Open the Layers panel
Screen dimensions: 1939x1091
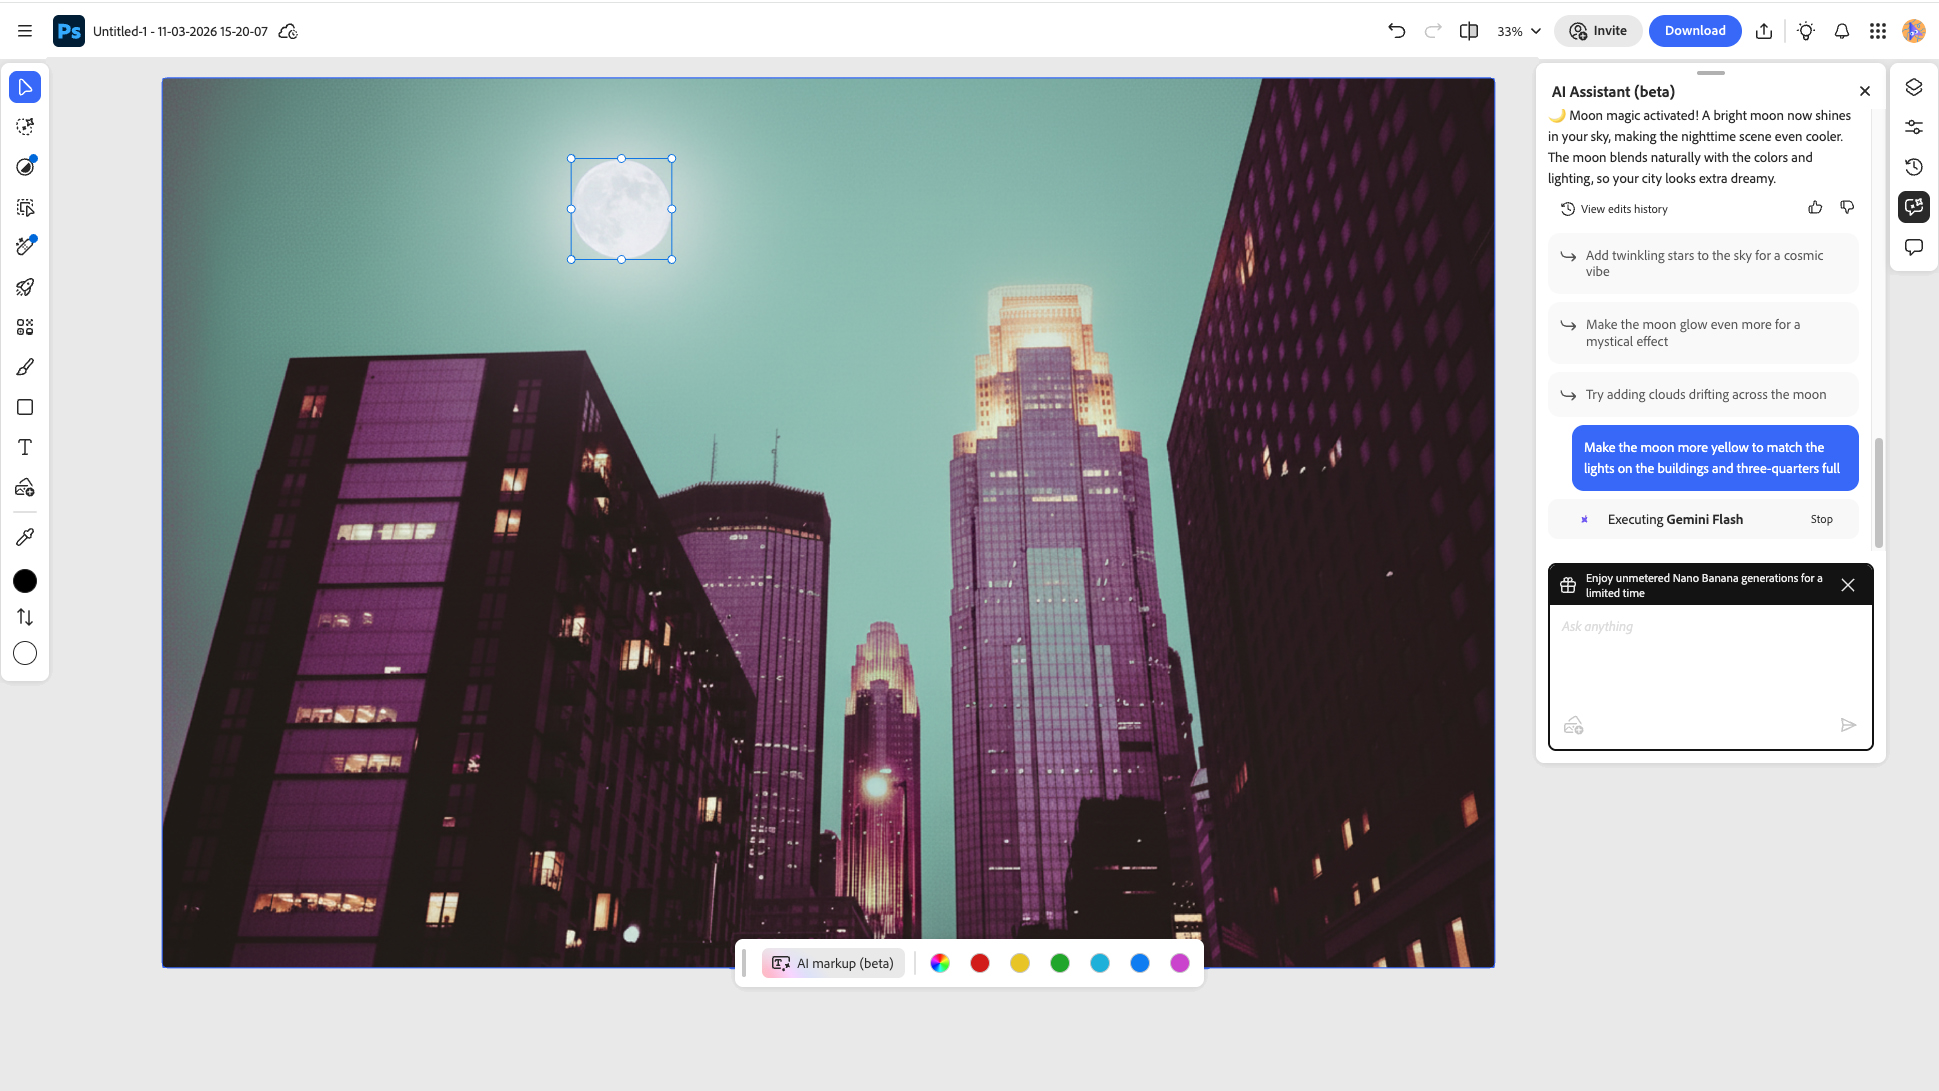pyautogui.click(x=1915, y=87)
